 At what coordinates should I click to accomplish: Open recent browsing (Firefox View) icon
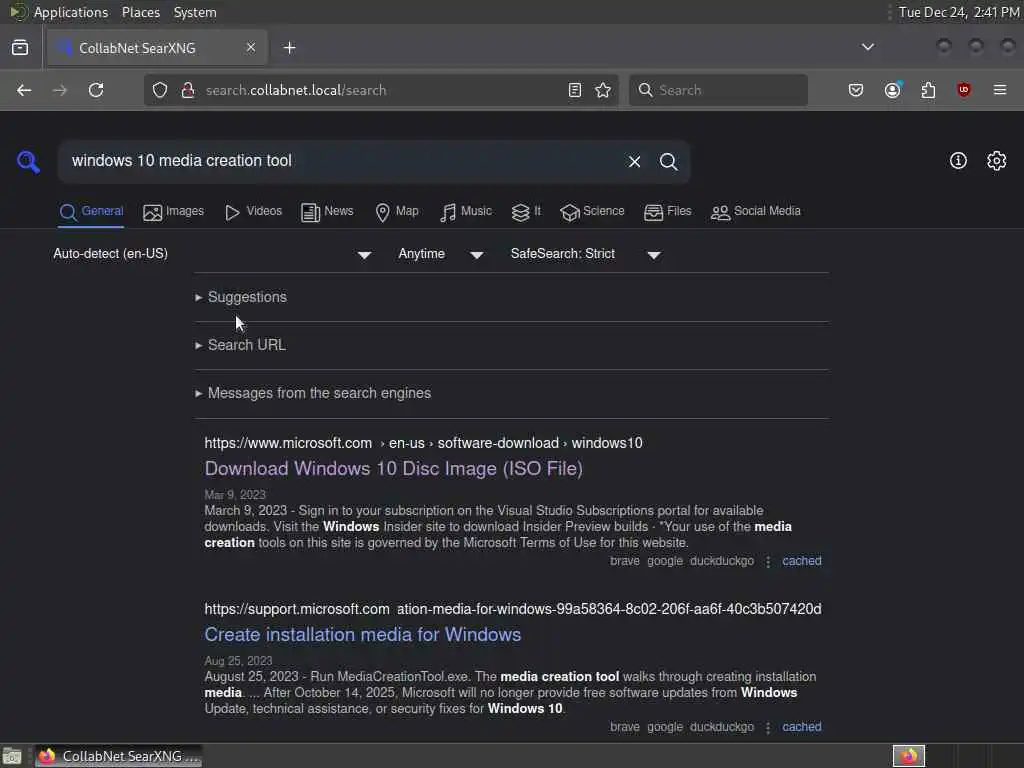pyautogui.click(x=20, y=48)
